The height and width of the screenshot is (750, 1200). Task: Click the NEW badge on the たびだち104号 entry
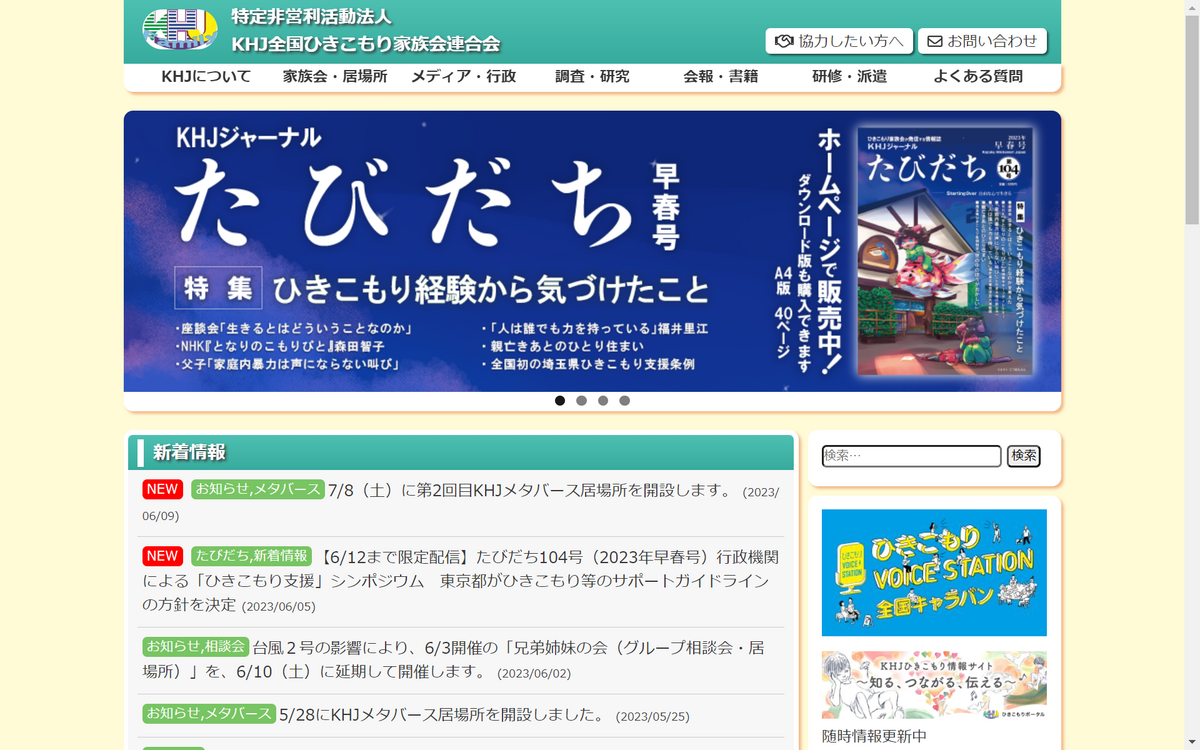(x=162, y=556)
